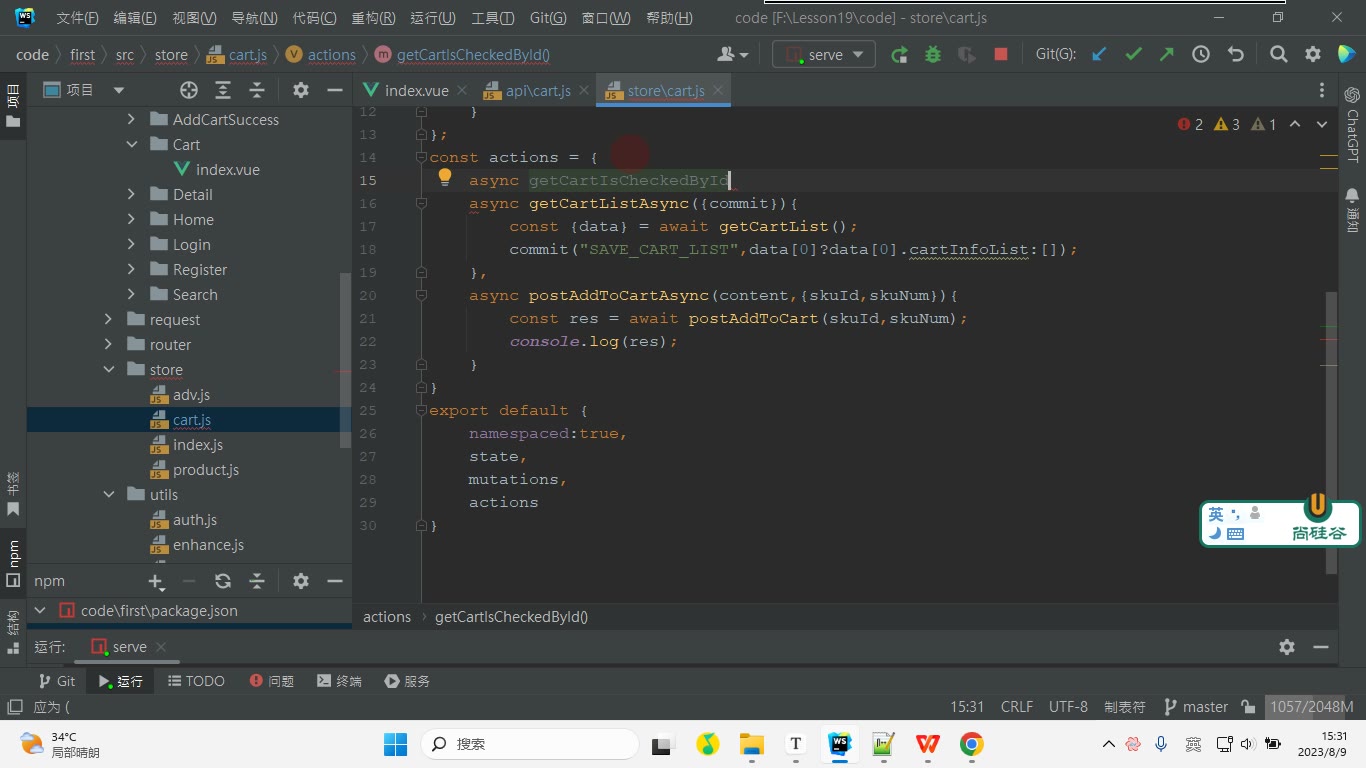Screen dimensions: 1366x768
Task: Open IDE settings gear in toolbar
Action: (1313, 55)
